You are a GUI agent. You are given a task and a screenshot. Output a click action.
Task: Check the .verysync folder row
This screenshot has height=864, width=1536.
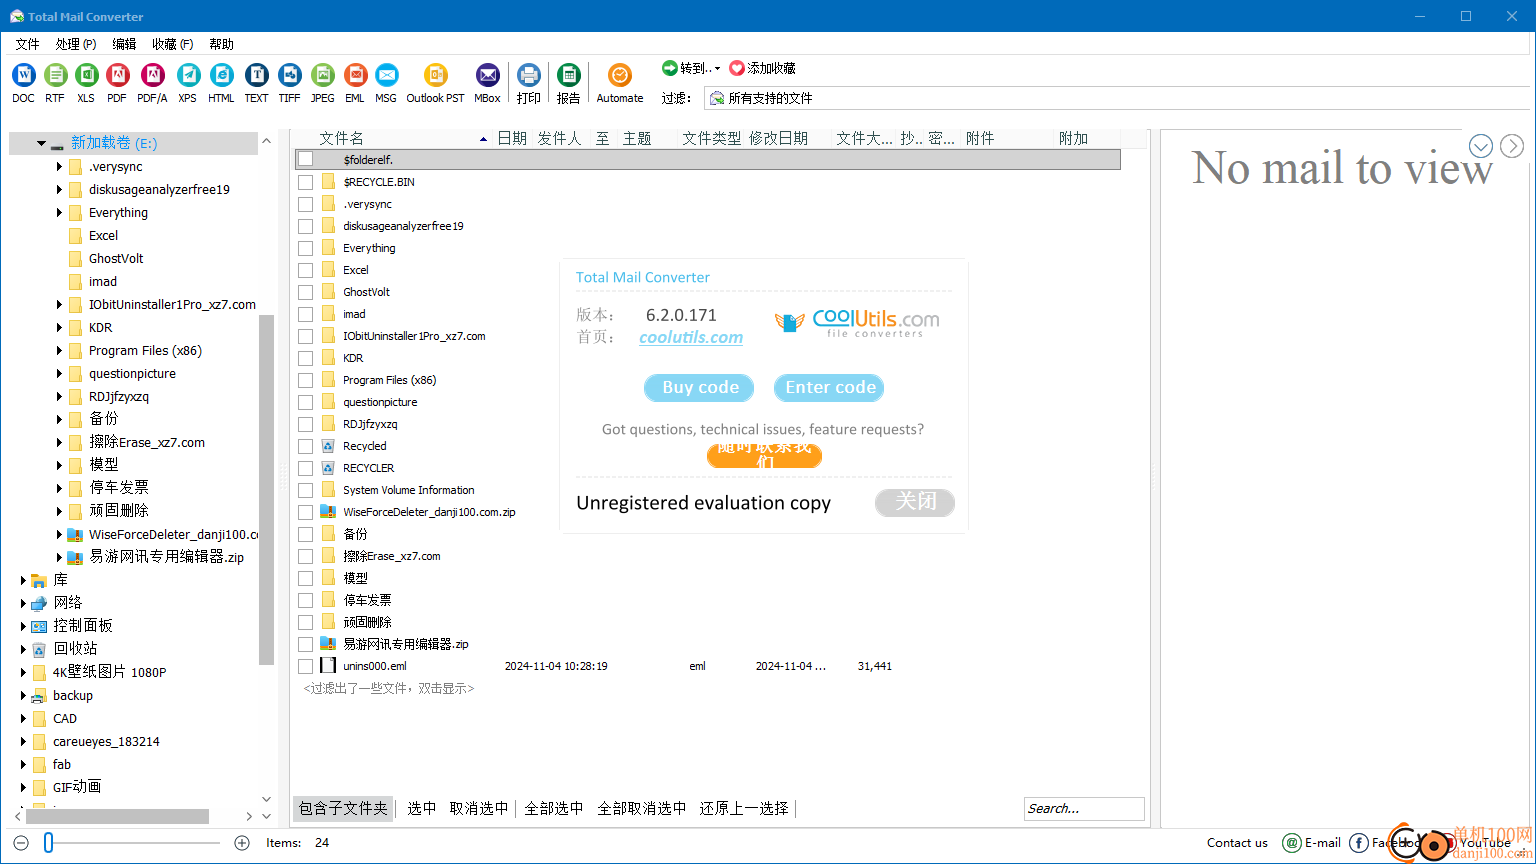(x=306, y=204)
